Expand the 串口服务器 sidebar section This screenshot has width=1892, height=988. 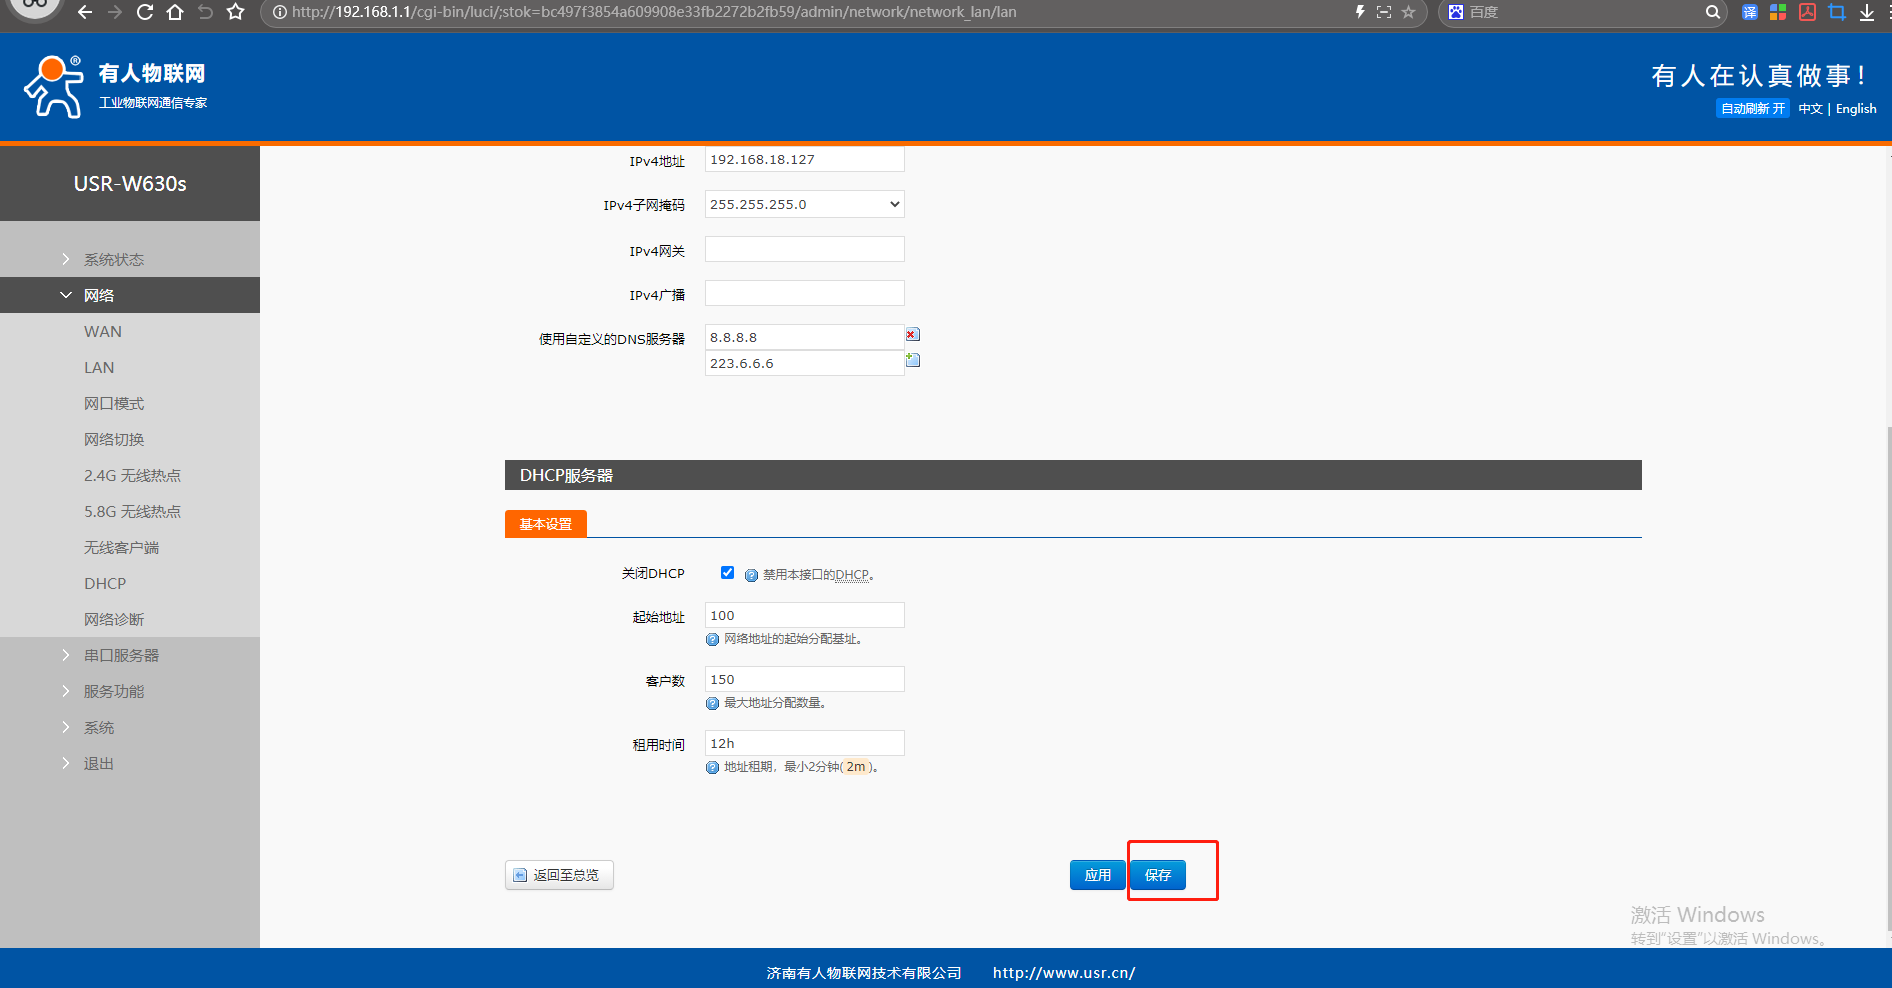pyautogui.click(x=121, y=655)
